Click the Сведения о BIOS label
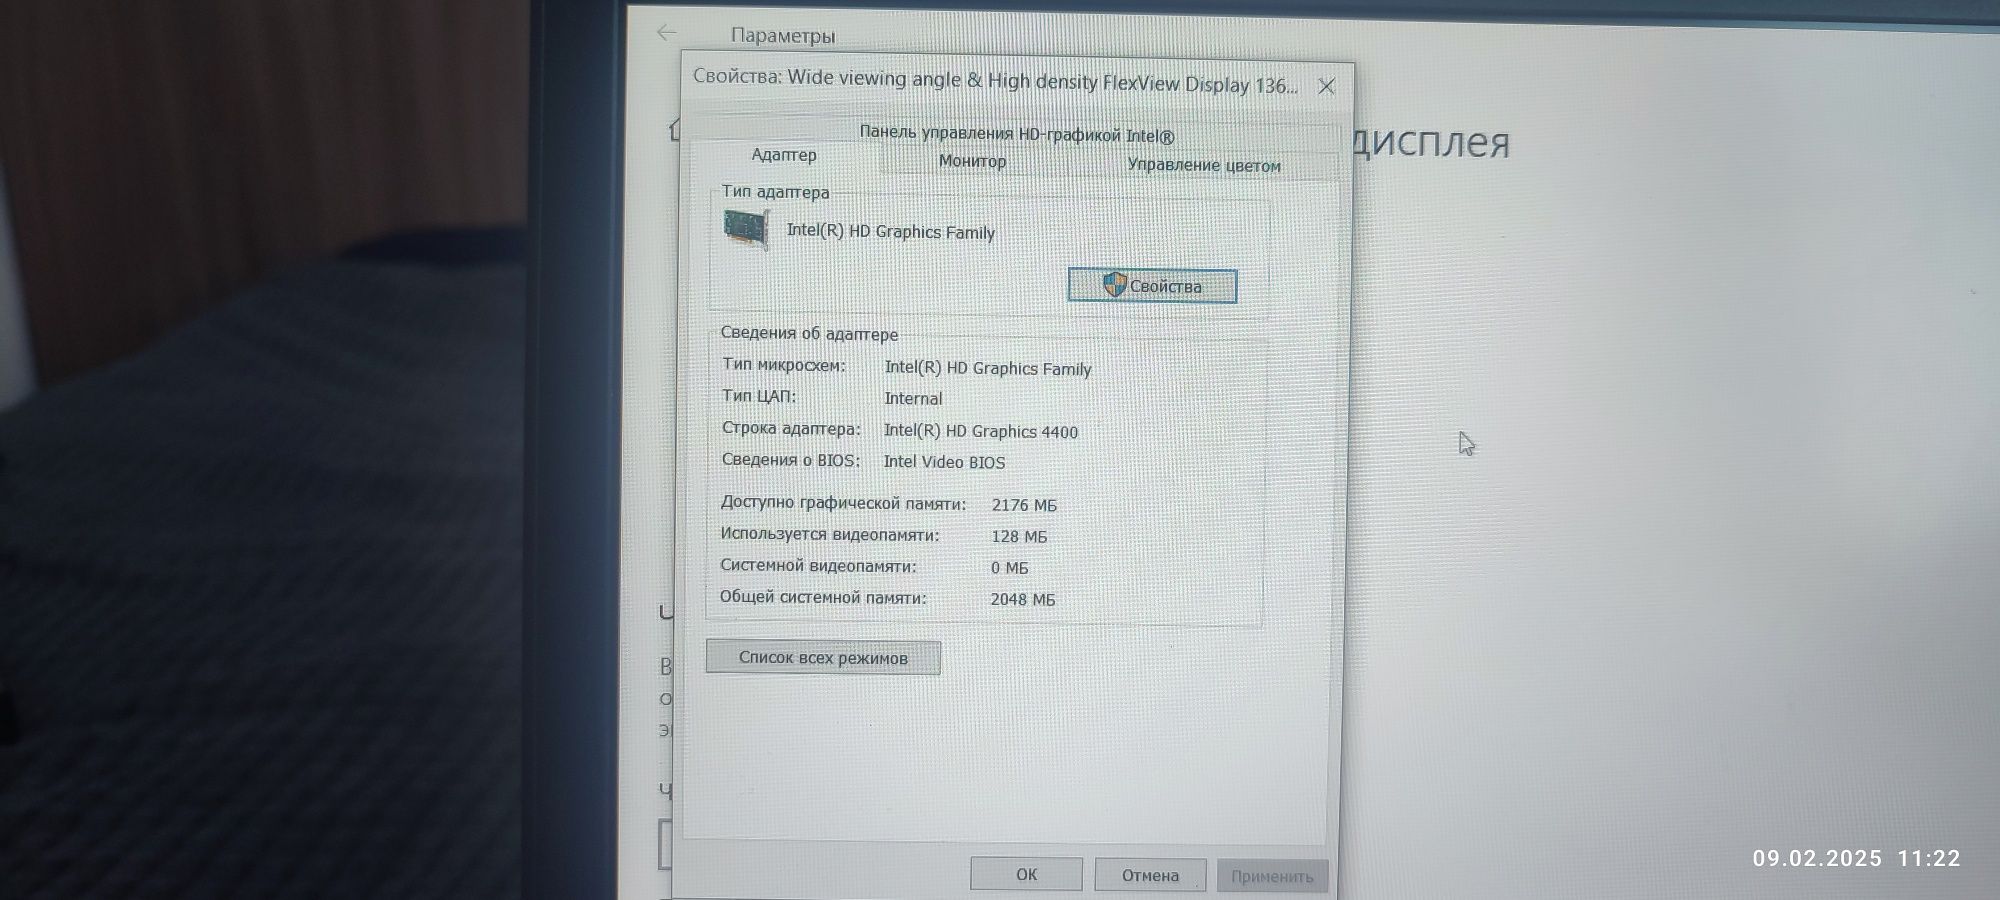This screenshot has height=900, width=2000. (790, 460)
